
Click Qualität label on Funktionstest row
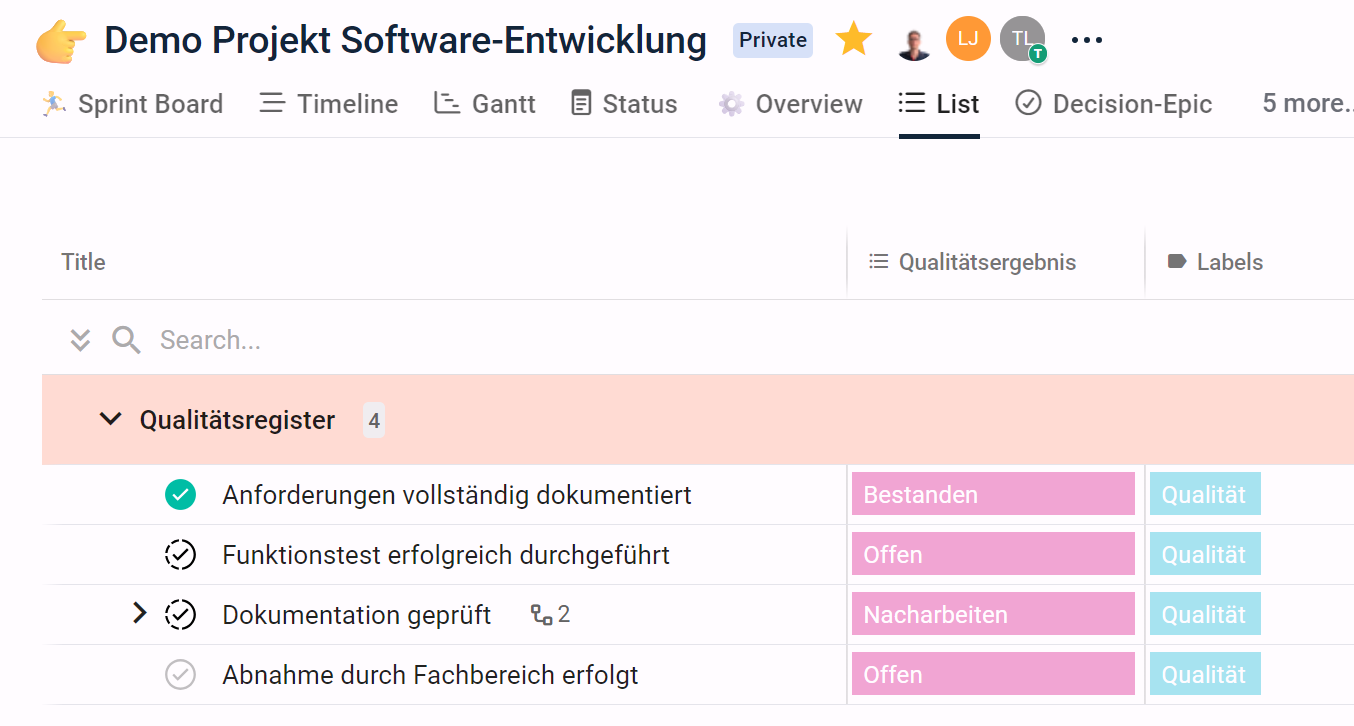pos(1204,554)
